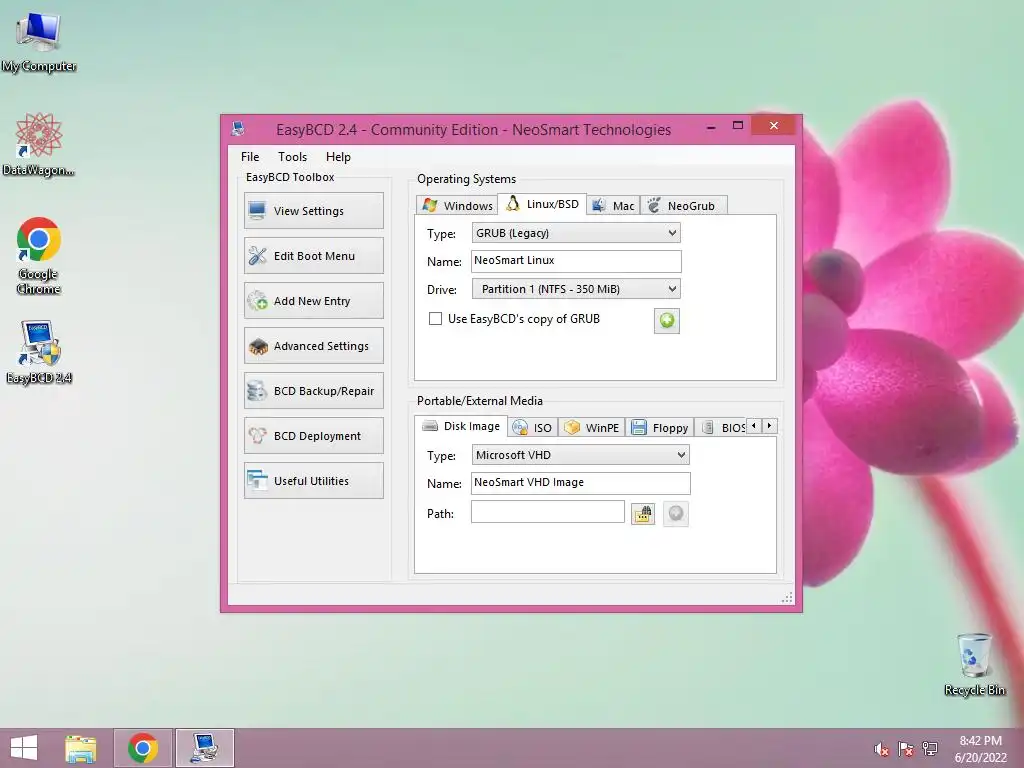Switch to the BIOS media tab

[722, 427]
